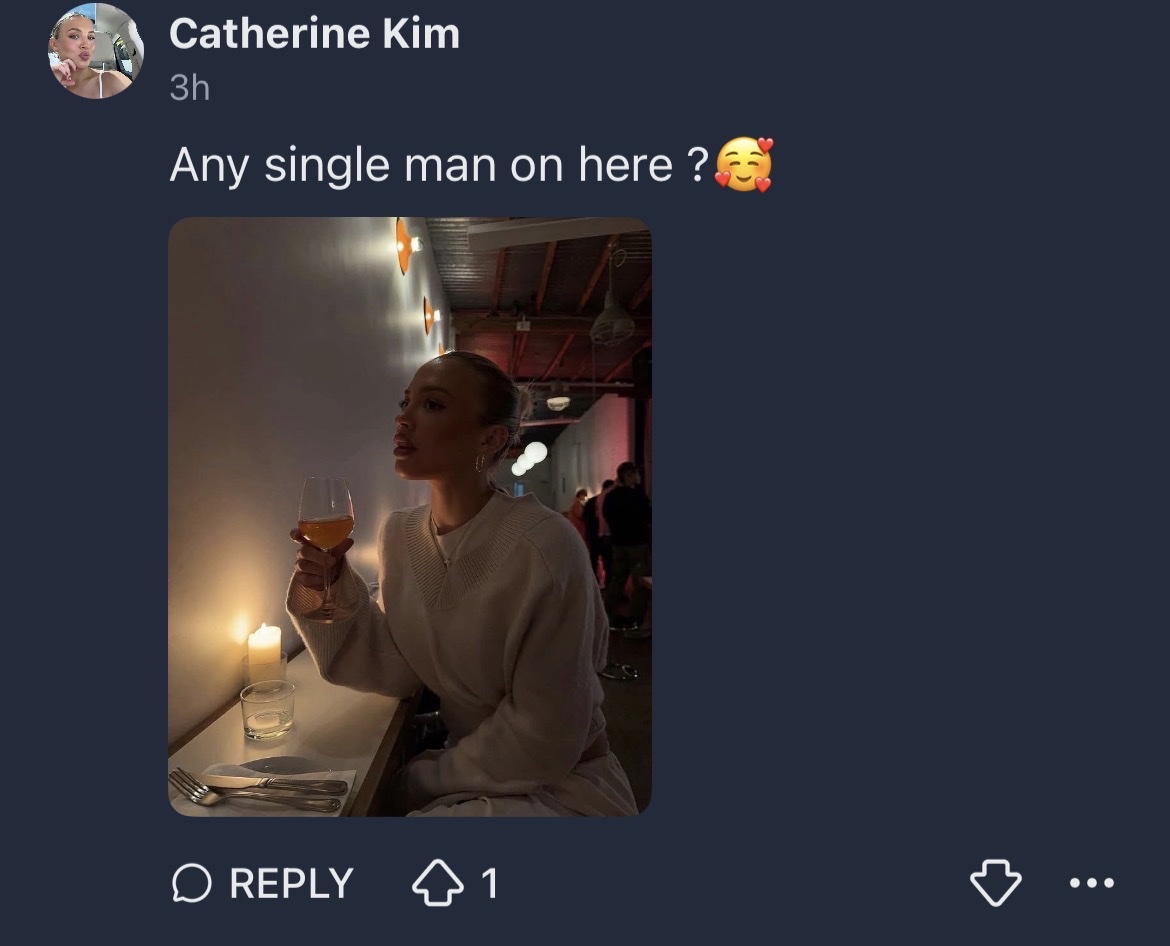
Task: Click the smiling face with hearts emoji
Action: 743,165
